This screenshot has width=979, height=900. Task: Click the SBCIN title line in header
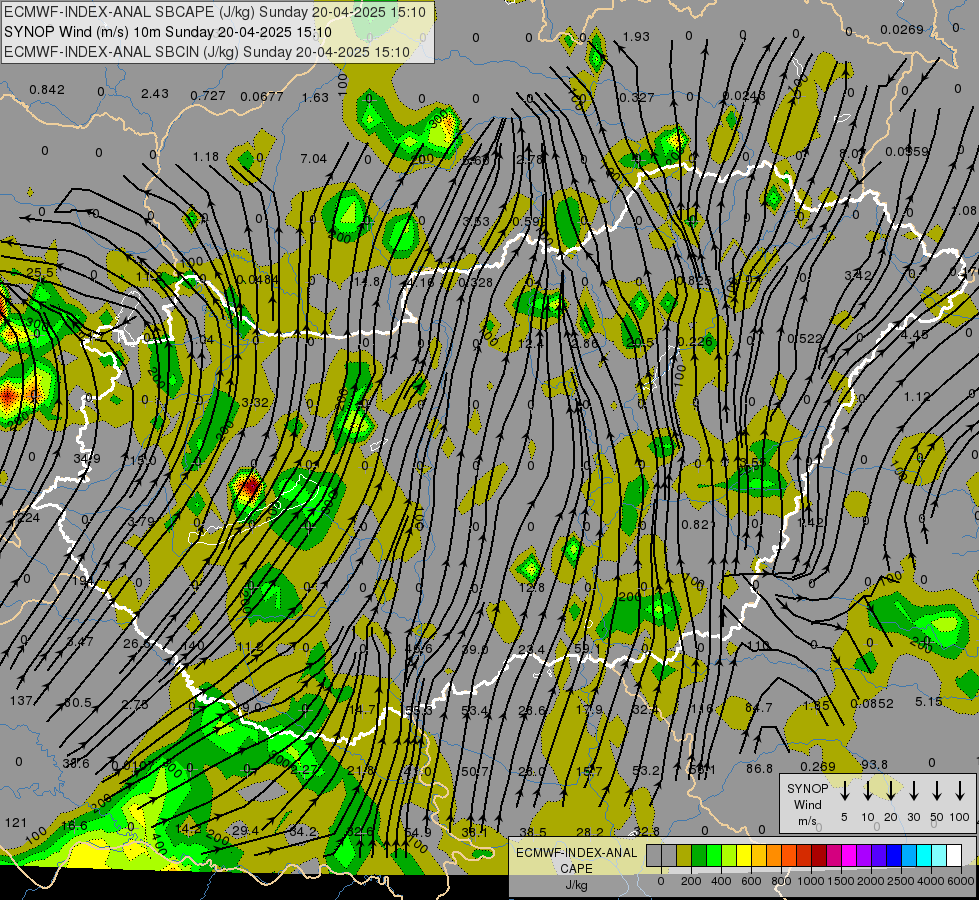(x=207, y=52)
